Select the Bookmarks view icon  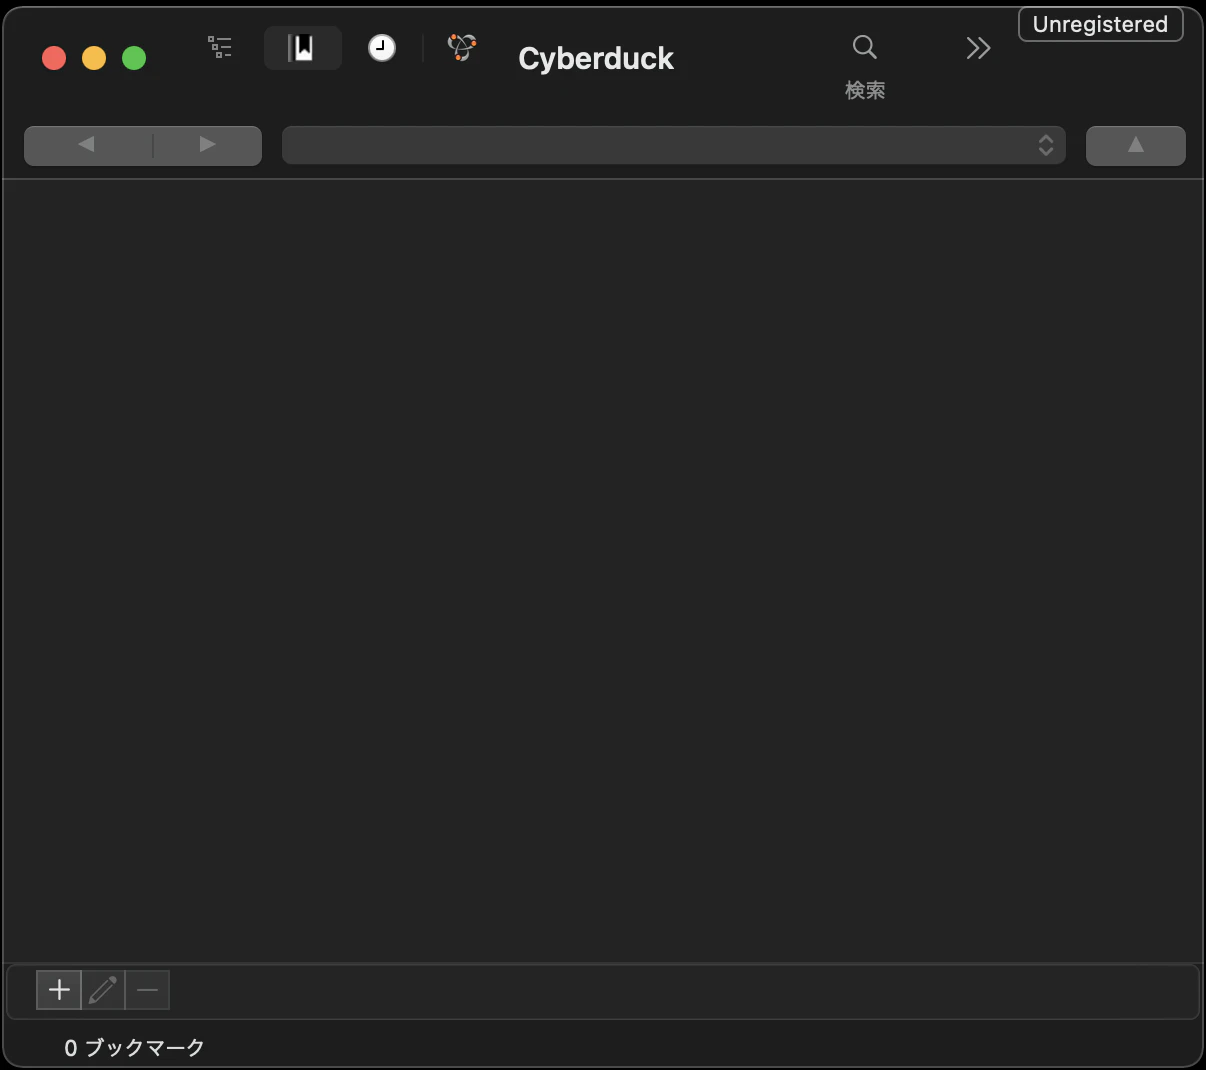point(302,48)
